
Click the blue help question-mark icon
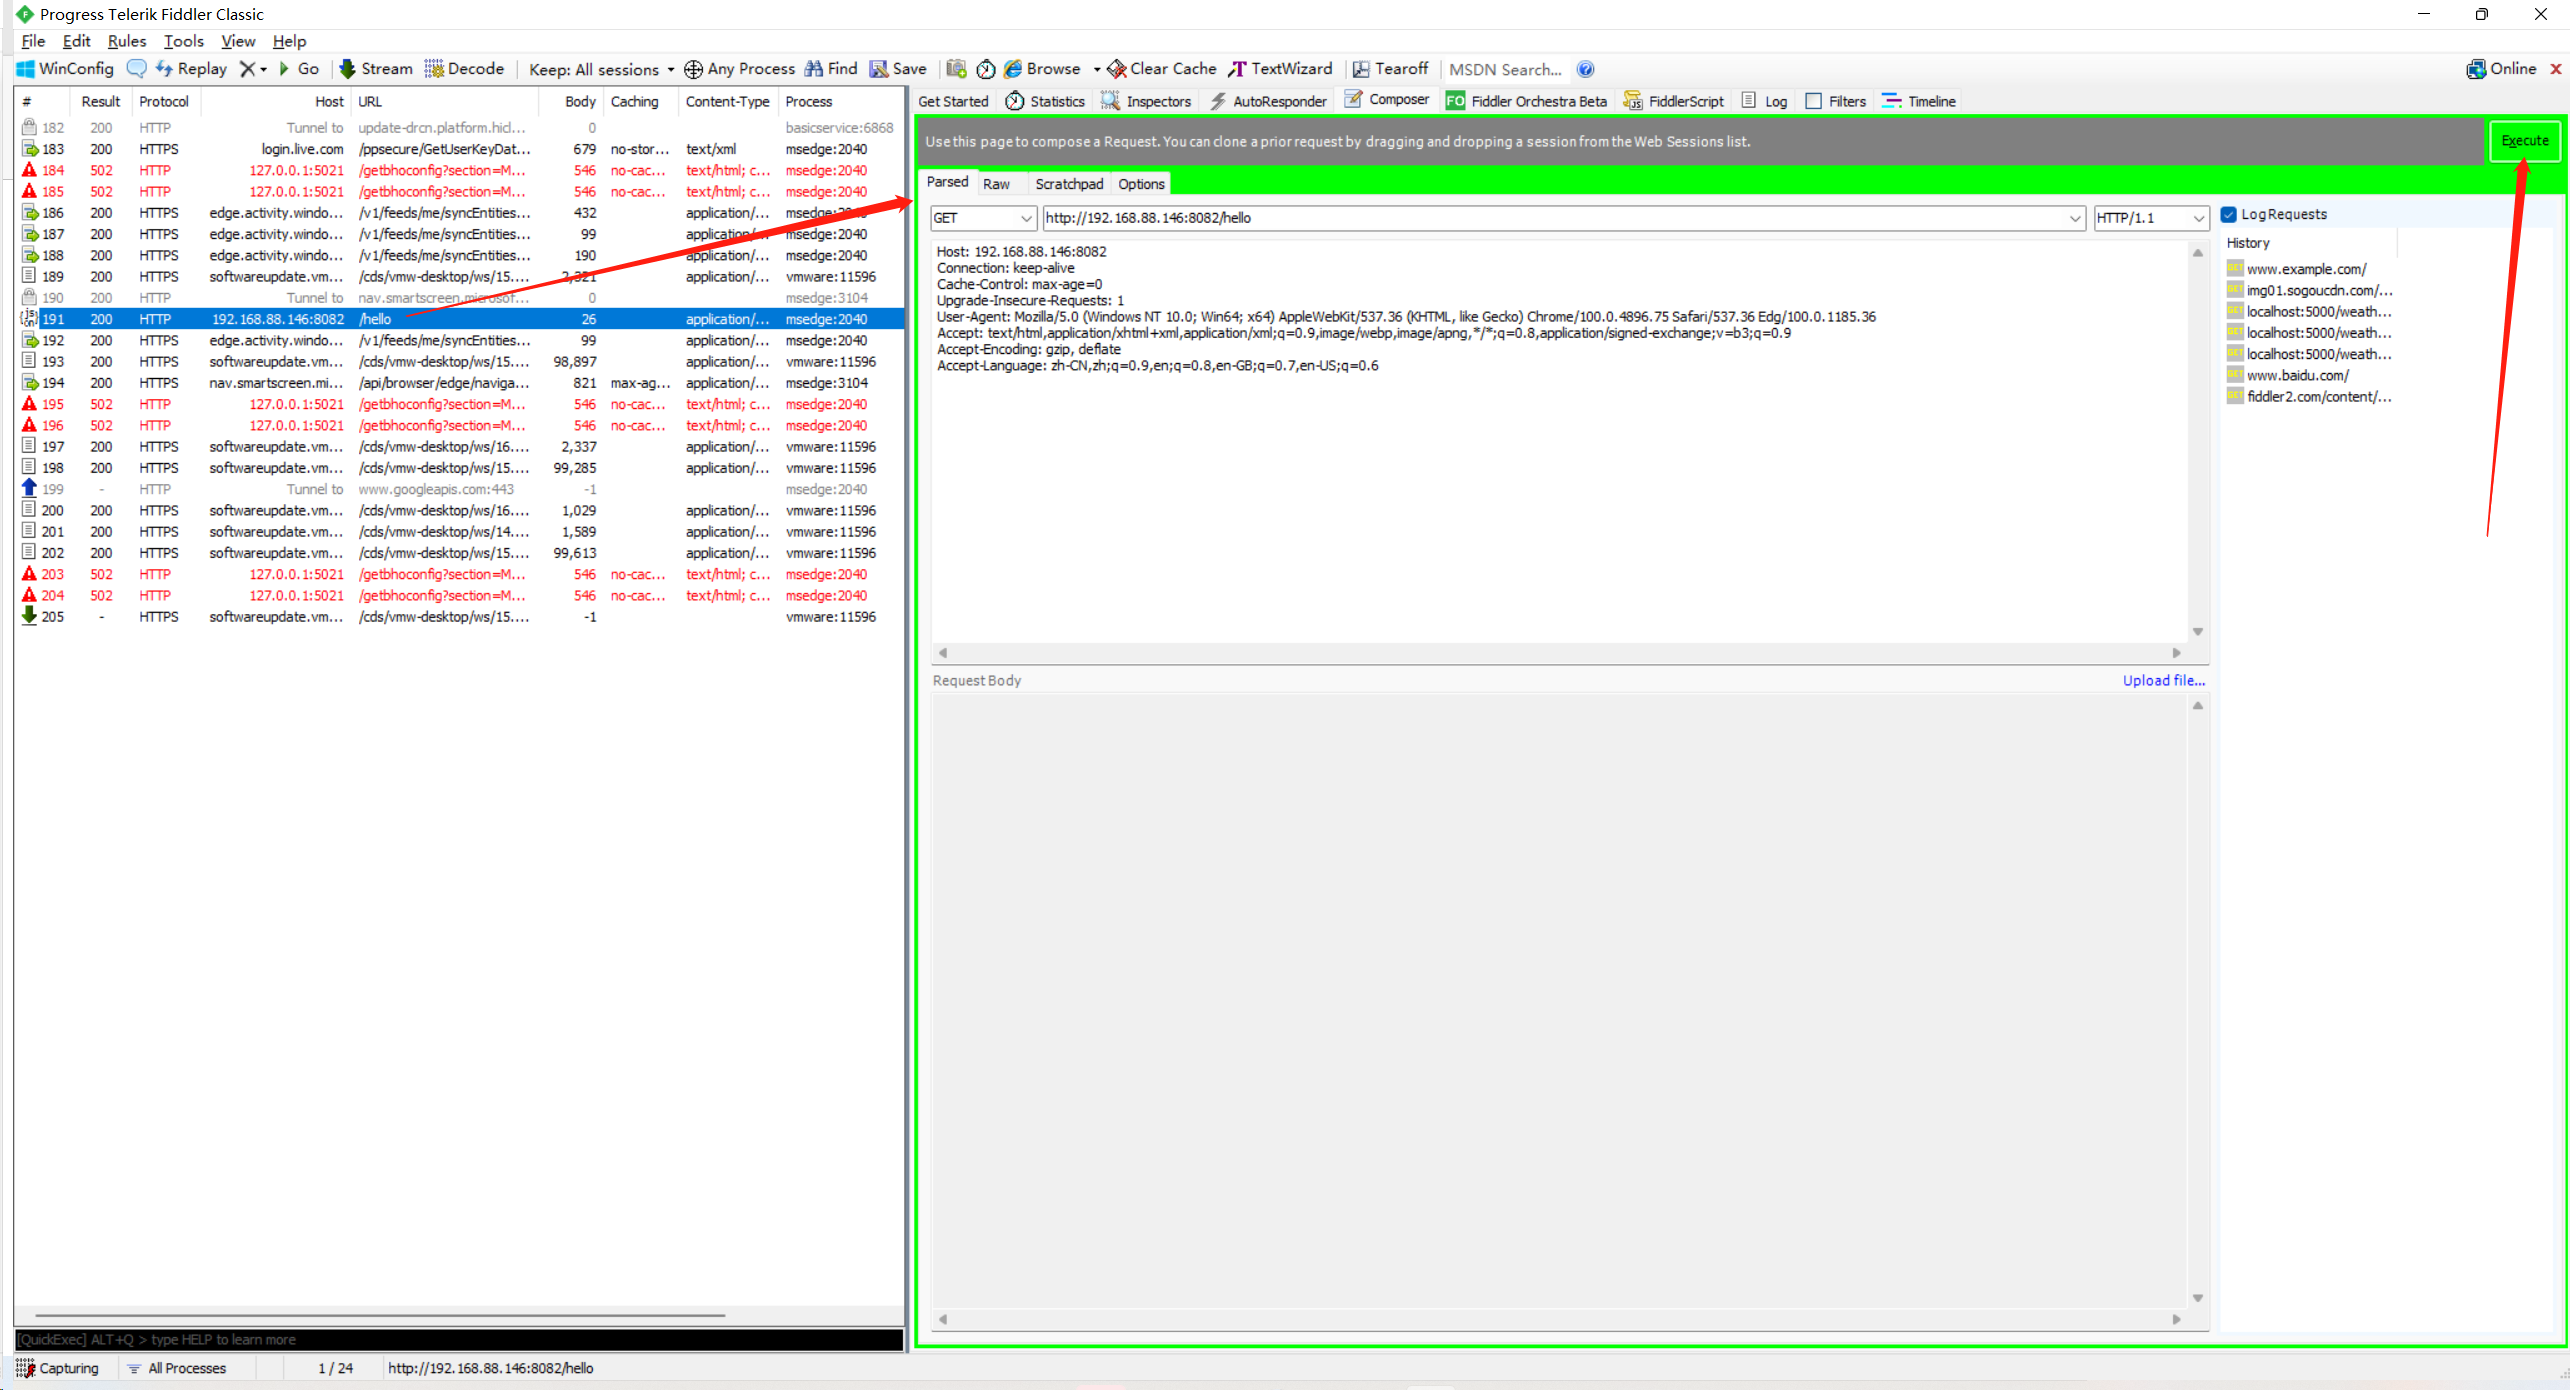[1585, 69]
